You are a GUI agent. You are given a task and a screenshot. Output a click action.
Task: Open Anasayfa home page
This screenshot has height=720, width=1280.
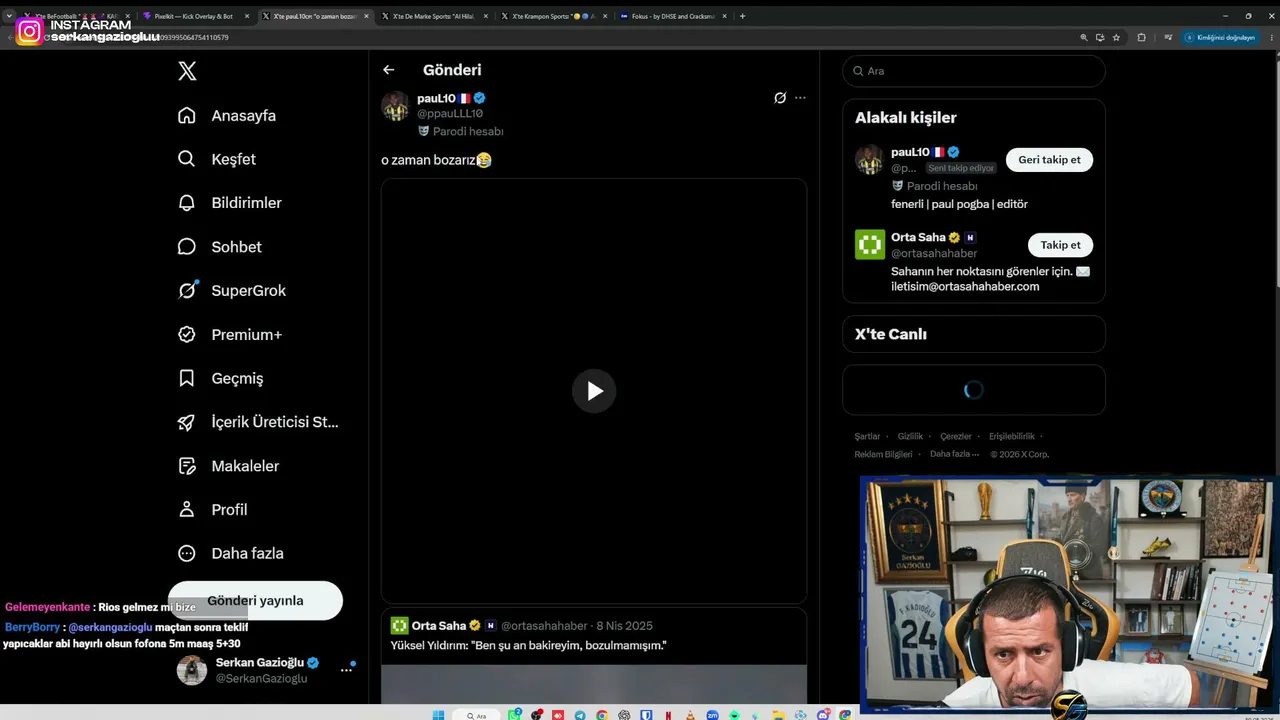[x=227, y=115]
